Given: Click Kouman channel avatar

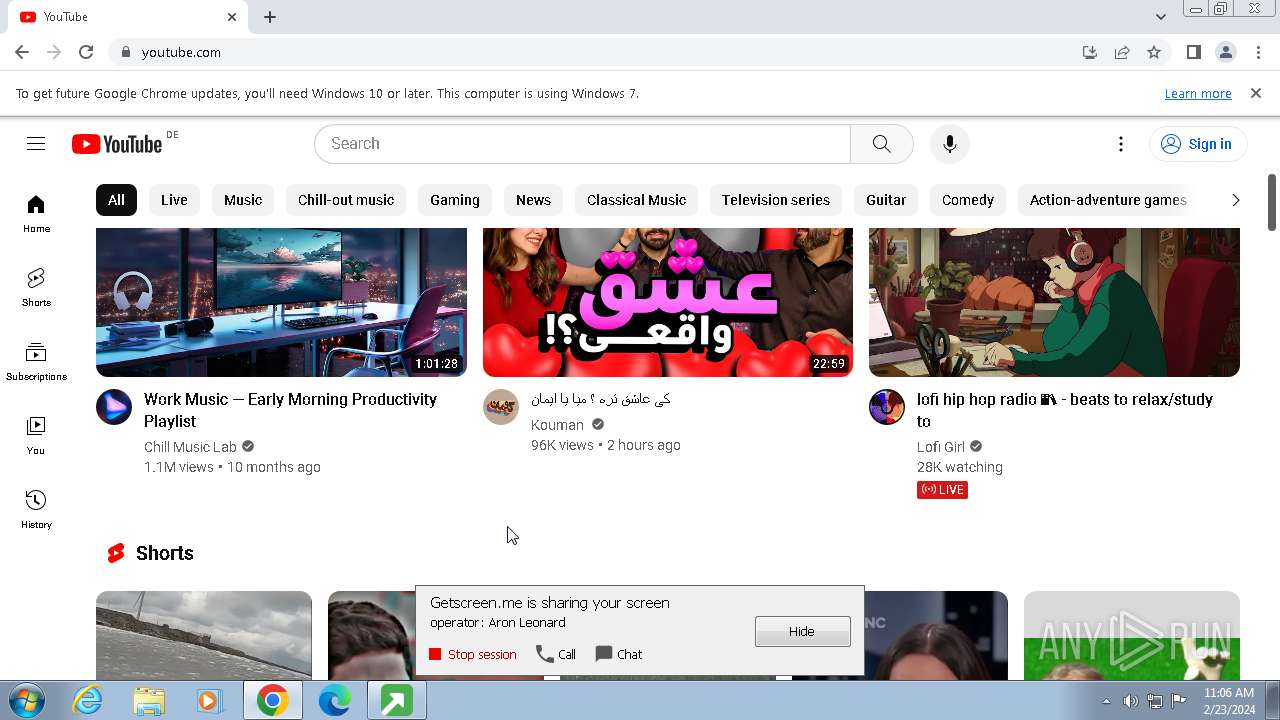Looking at the screenshot, I should [x=501, y=407].
